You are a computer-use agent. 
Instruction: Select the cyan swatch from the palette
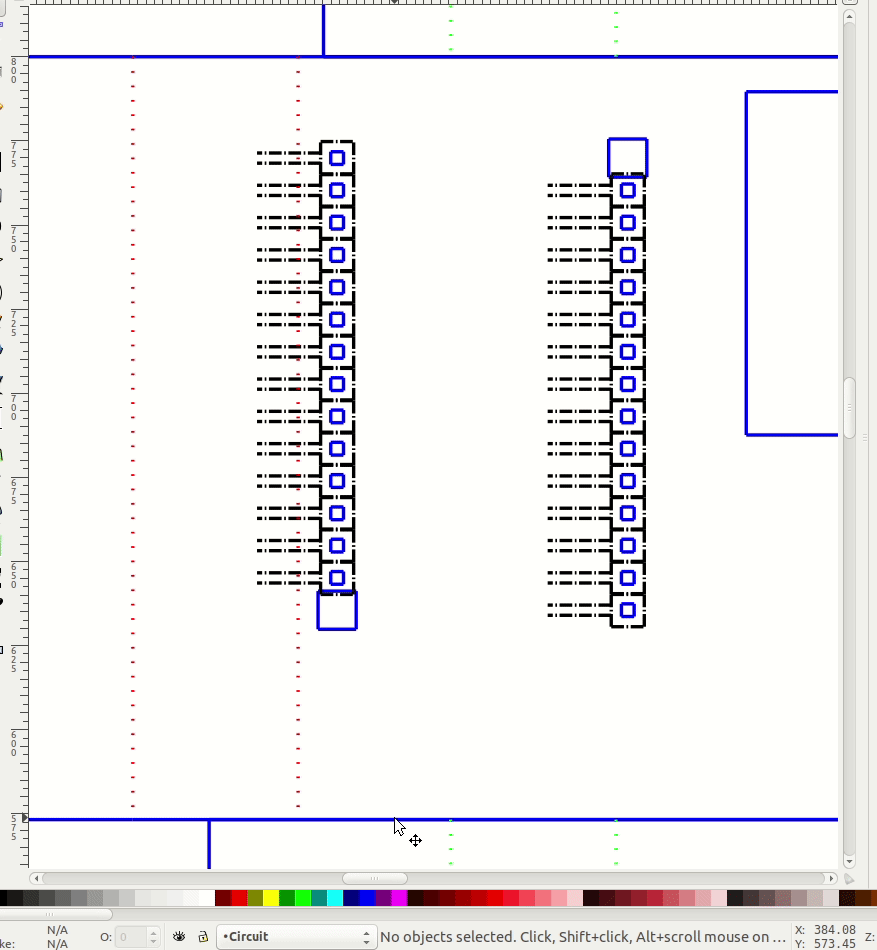click(x=335, y=898)
